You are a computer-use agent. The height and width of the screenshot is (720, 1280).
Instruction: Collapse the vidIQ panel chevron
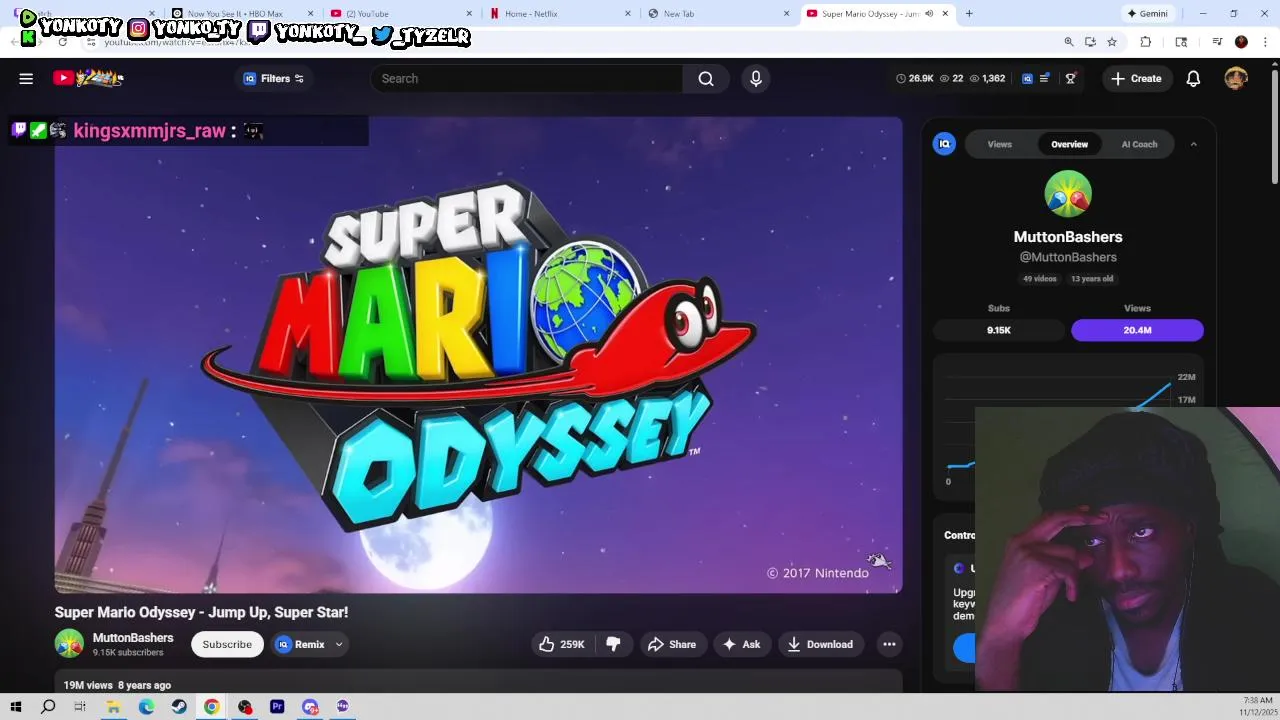pos(1193,144)
